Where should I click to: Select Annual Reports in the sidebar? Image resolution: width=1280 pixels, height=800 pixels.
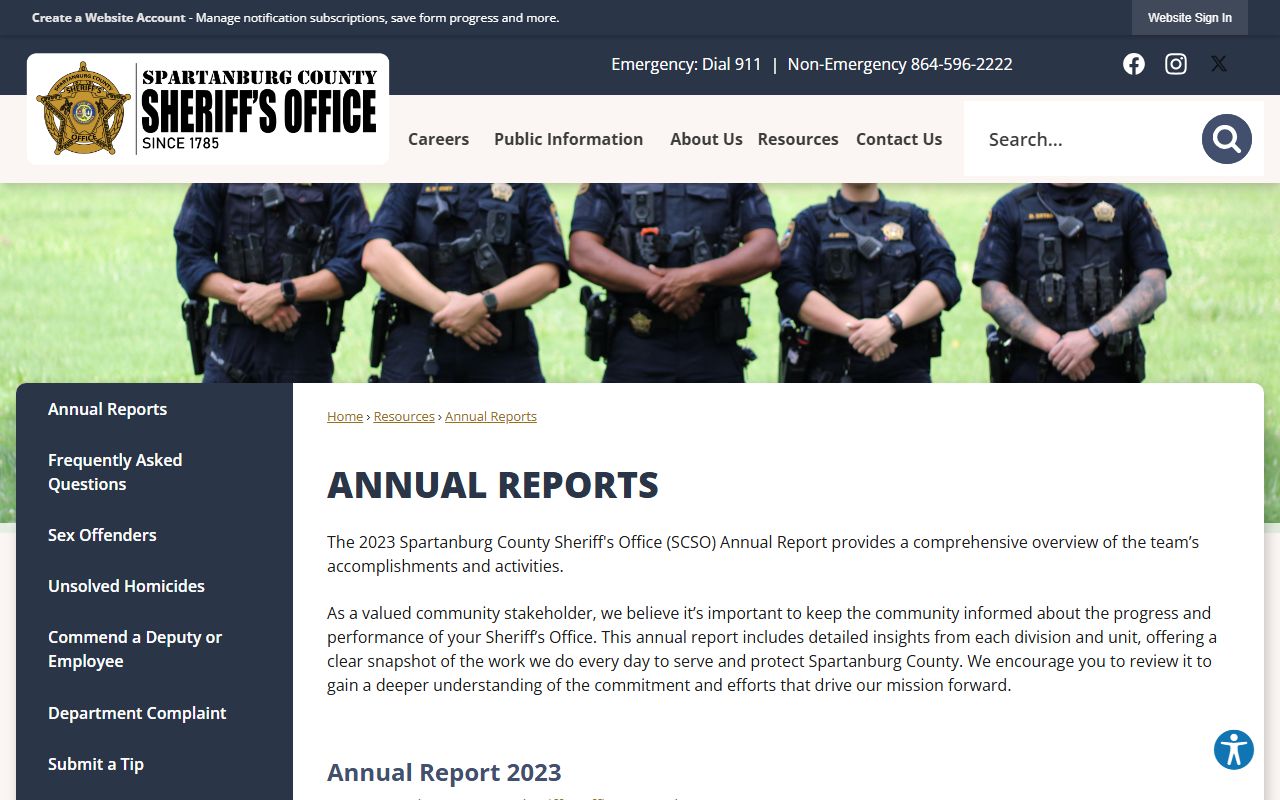(x=107, y=409)
